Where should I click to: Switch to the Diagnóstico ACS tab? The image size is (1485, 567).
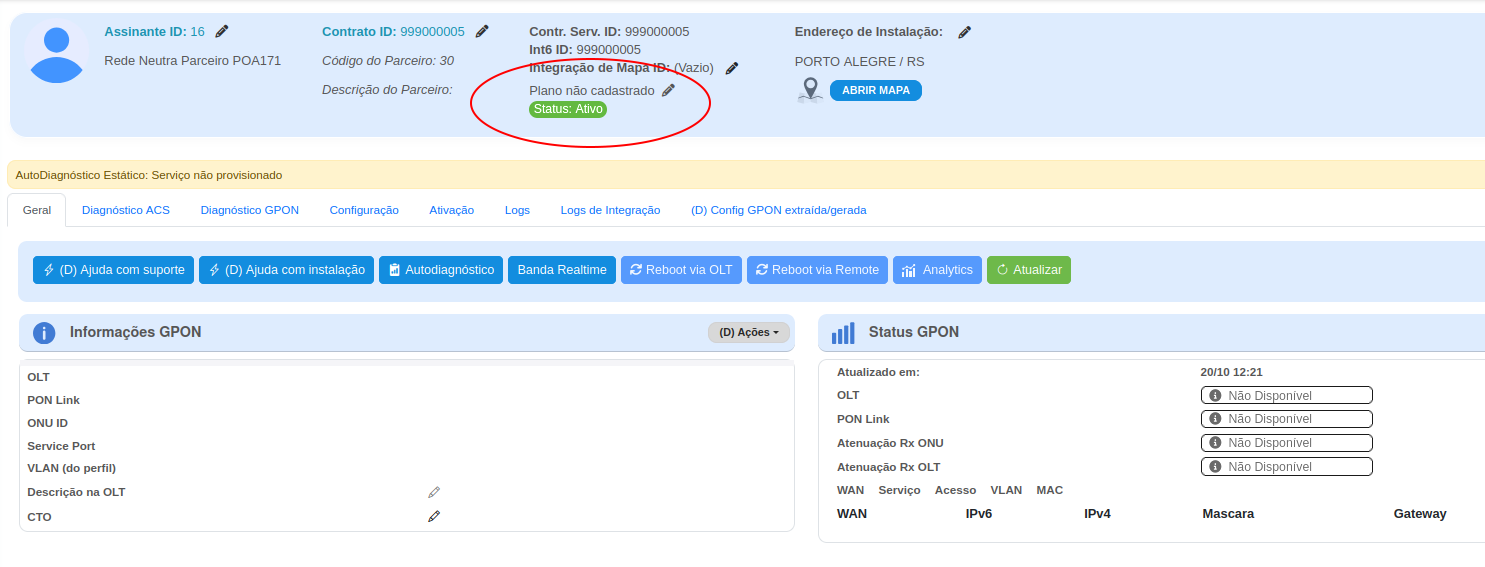126,210
